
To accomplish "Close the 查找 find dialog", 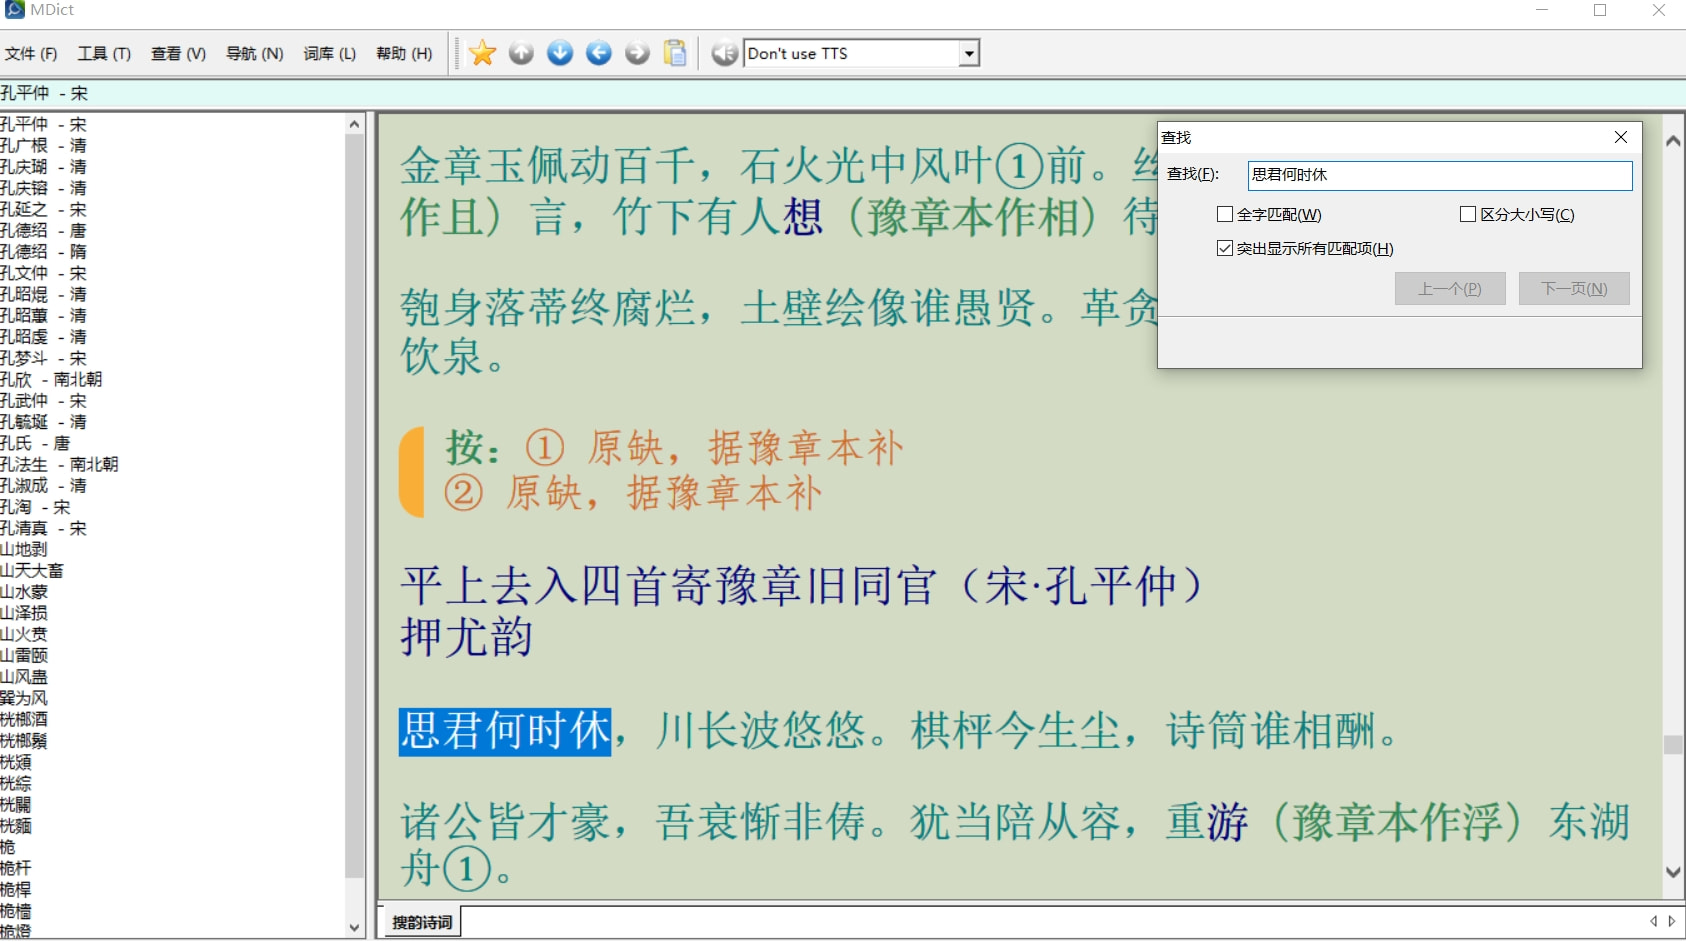I will 1620,137.
